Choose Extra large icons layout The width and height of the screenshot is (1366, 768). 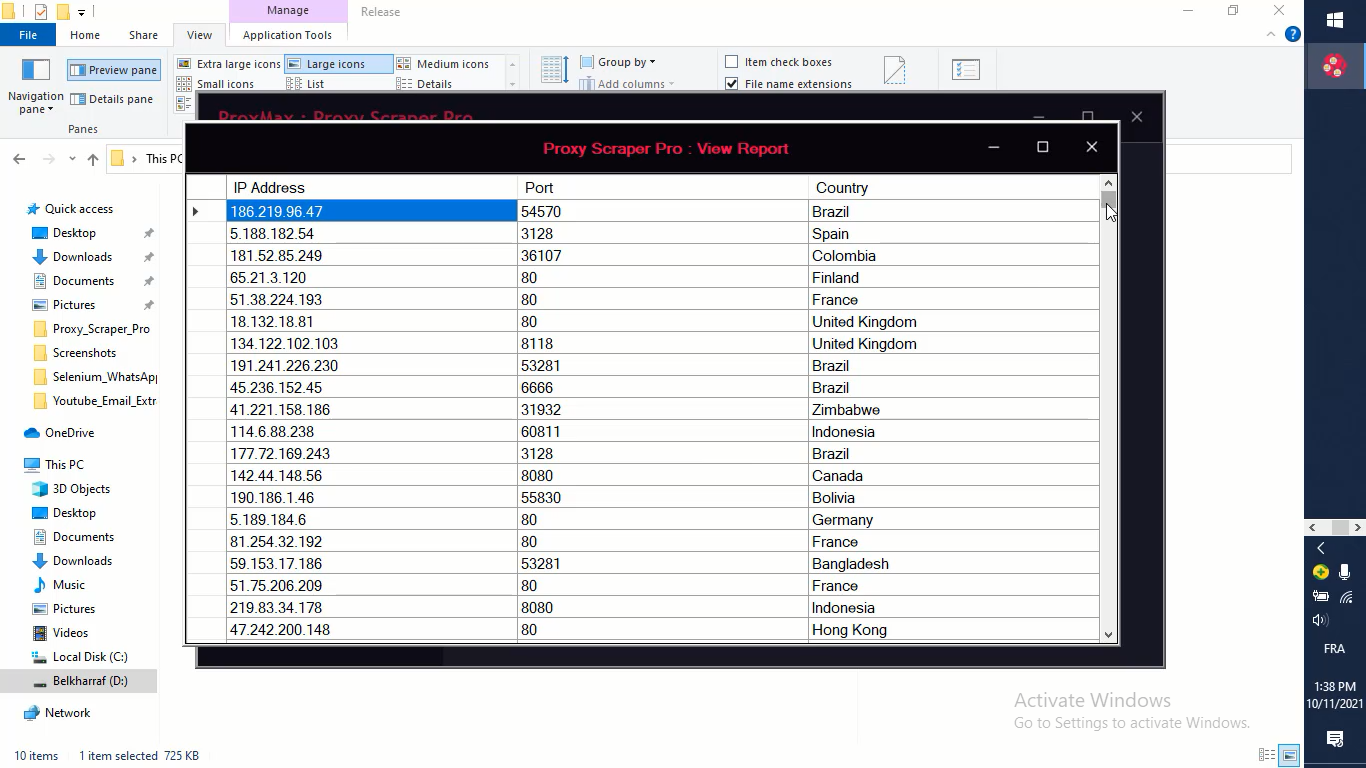coord(229,64)
